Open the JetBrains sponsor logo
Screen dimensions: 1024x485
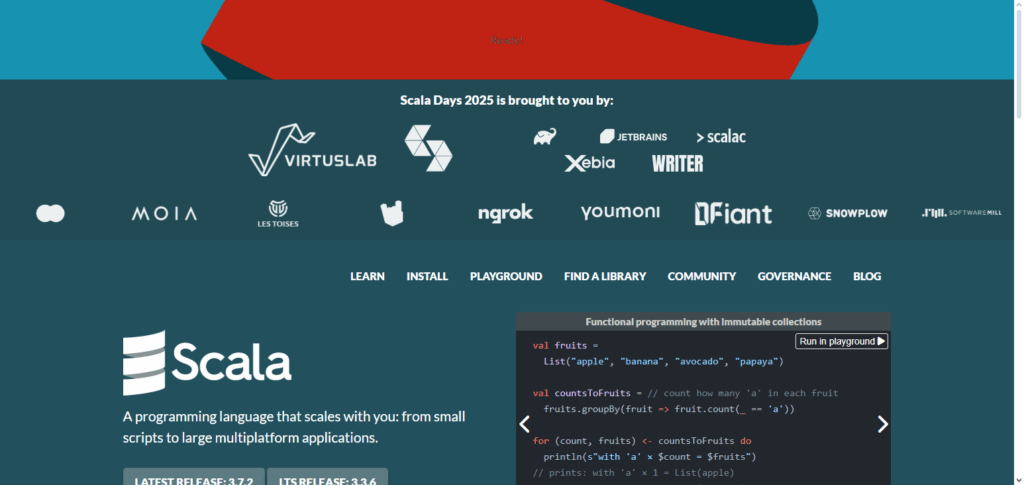coord(633,136)
